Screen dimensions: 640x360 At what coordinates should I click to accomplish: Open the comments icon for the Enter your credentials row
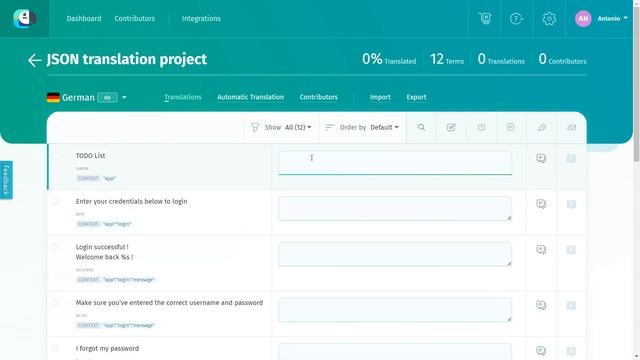click(x=541, y=204)
